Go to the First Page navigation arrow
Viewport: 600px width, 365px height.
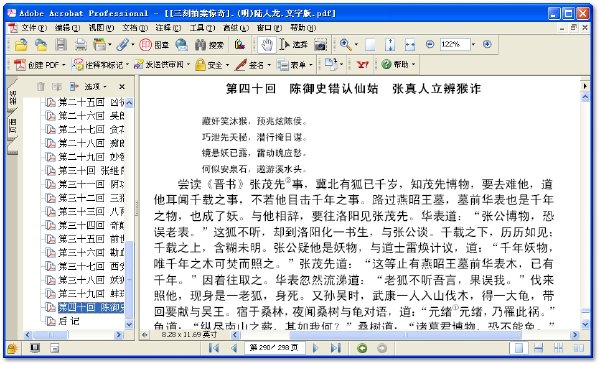pos(214,348)
